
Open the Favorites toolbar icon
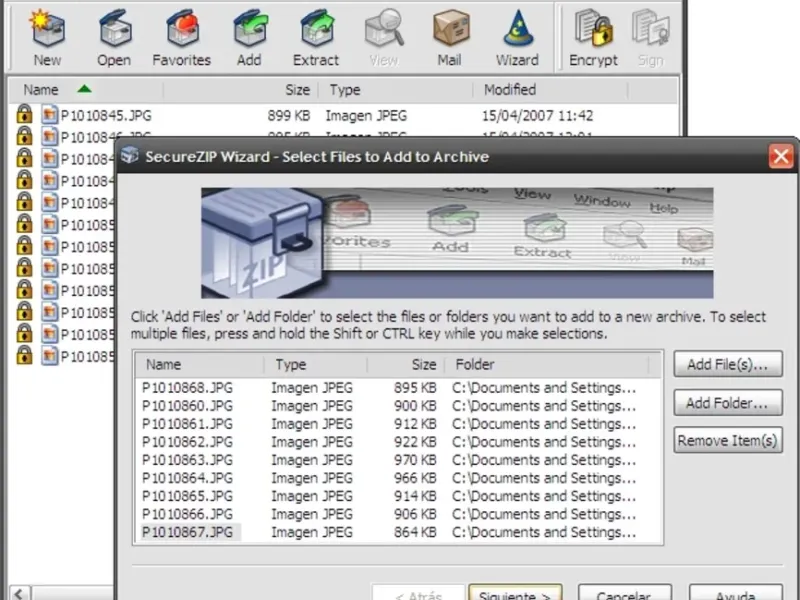(x=182, y=38)
